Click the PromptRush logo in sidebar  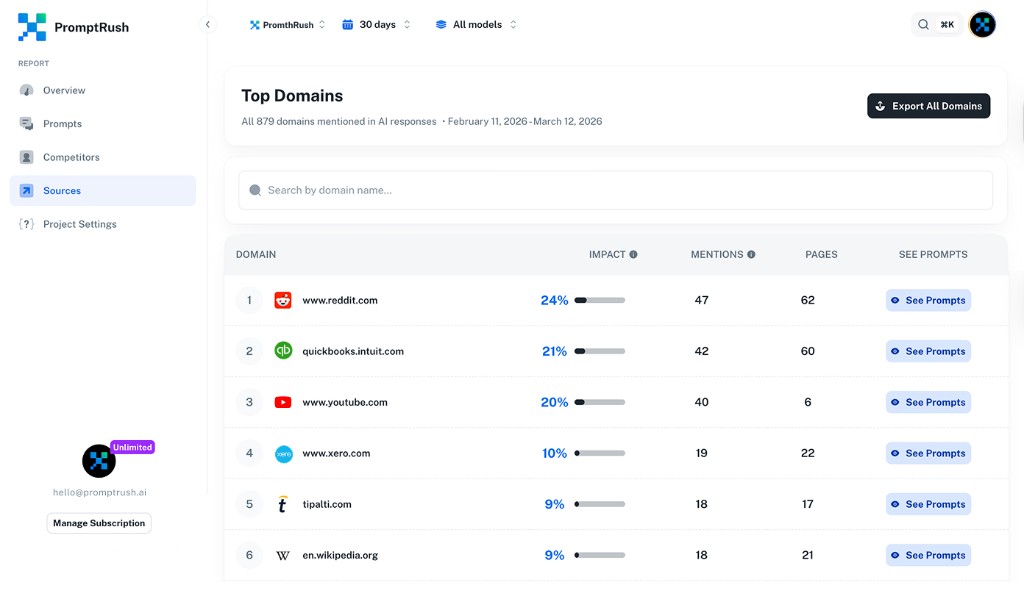[x=32, y=27]
